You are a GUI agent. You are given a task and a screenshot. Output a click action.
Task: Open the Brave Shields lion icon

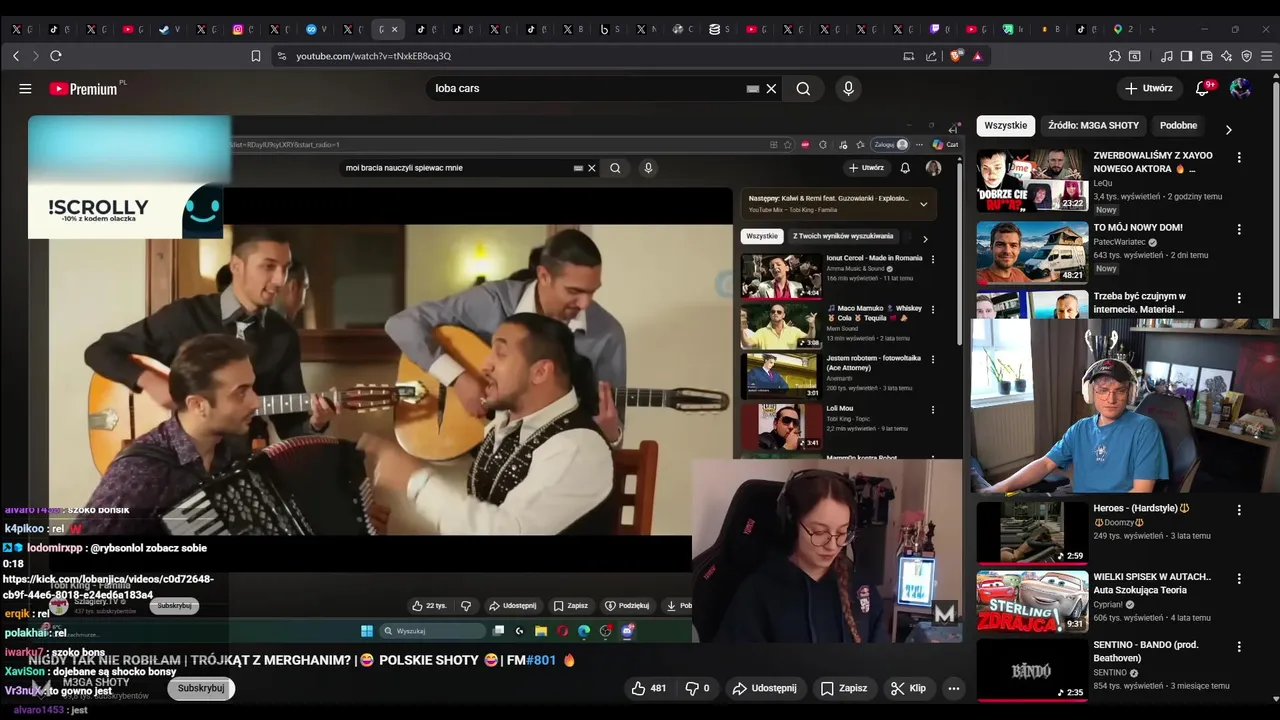pyautogui.click(x=957, y=56)
